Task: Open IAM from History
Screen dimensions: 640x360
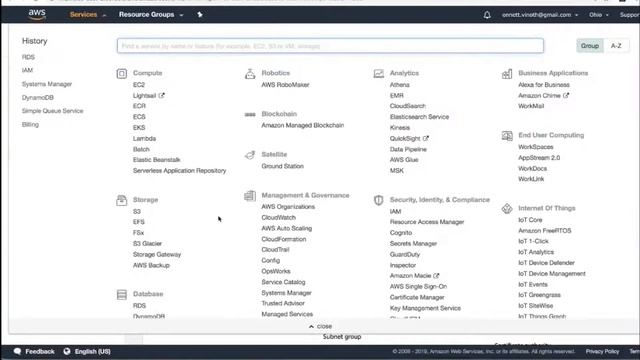Action: click(x=27, y=70)
